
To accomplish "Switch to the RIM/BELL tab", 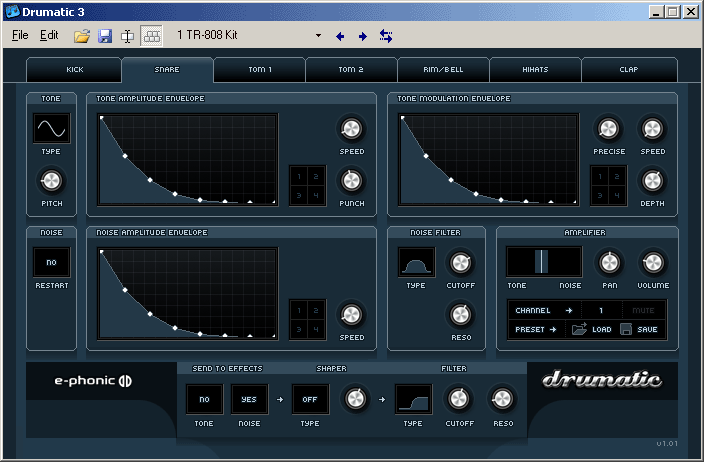I will click(x=443, y=70).
